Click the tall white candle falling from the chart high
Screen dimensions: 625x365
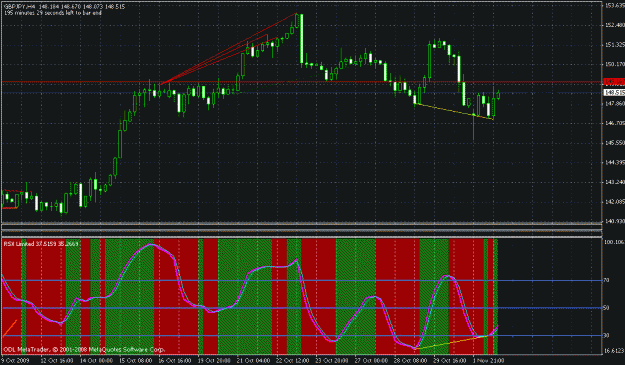tap(301, 39)
